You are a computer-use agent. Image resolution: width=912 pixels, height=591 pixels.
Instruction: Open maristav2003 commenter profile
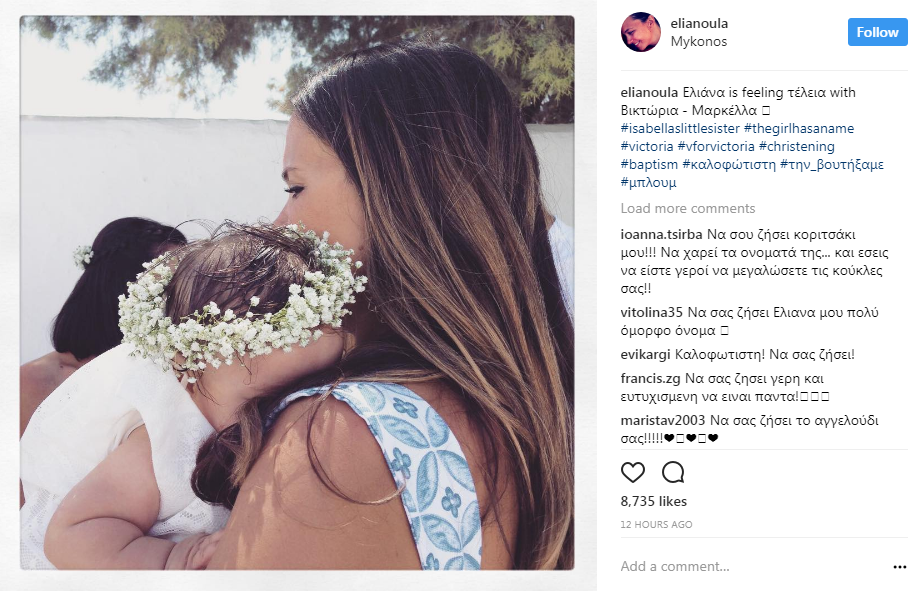(662, 421)
